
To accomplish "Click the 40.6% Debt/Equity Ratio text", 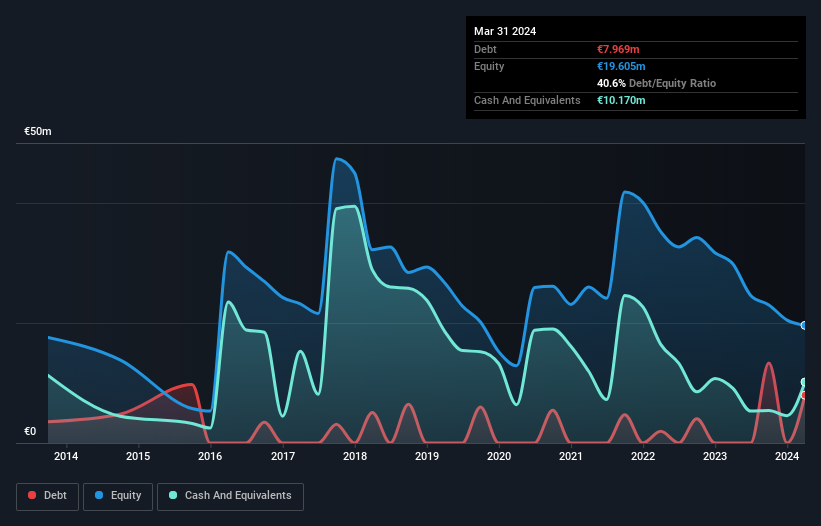I will point(657,83).
